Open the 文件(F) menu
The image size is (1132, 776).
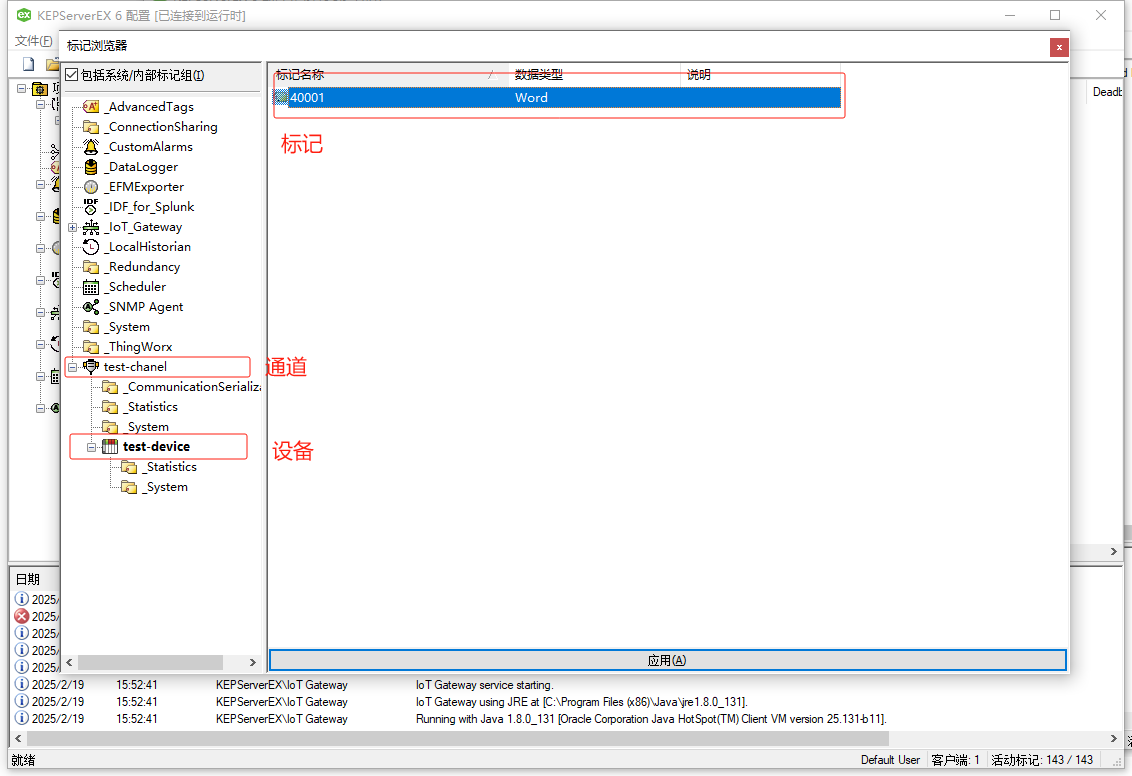coord(33,41)
